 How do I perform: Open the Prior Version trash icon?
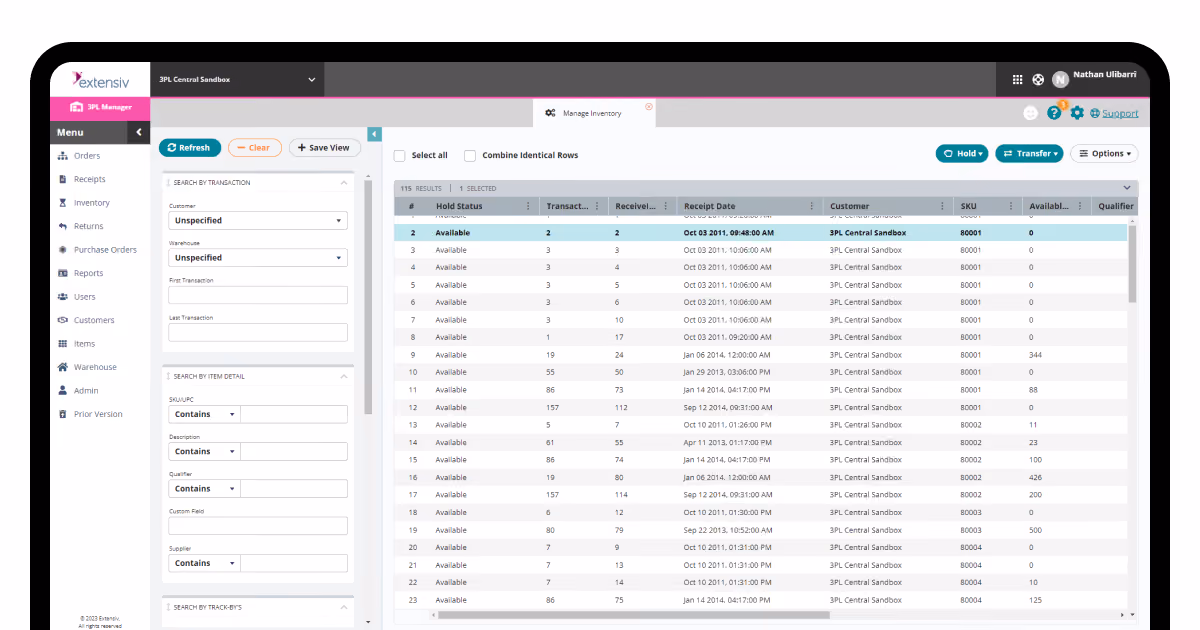[x=63, y=414]
